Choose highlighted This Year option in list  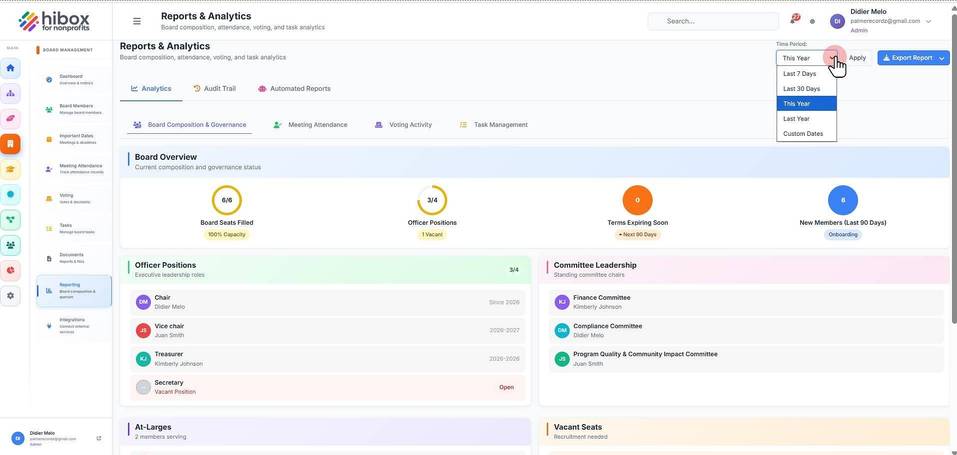[806, 104]
